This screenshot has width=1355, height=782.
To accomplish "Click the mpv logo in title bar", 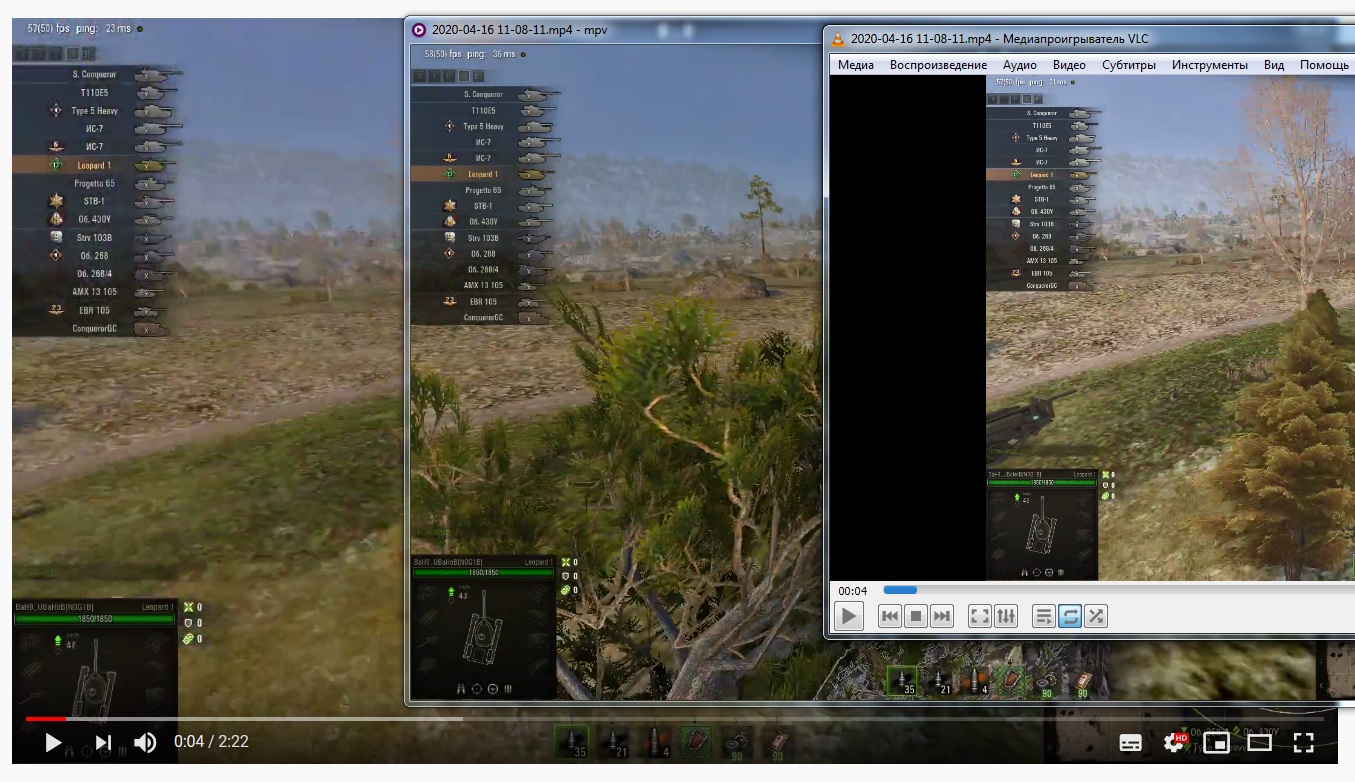I will (x=419, y=30).
